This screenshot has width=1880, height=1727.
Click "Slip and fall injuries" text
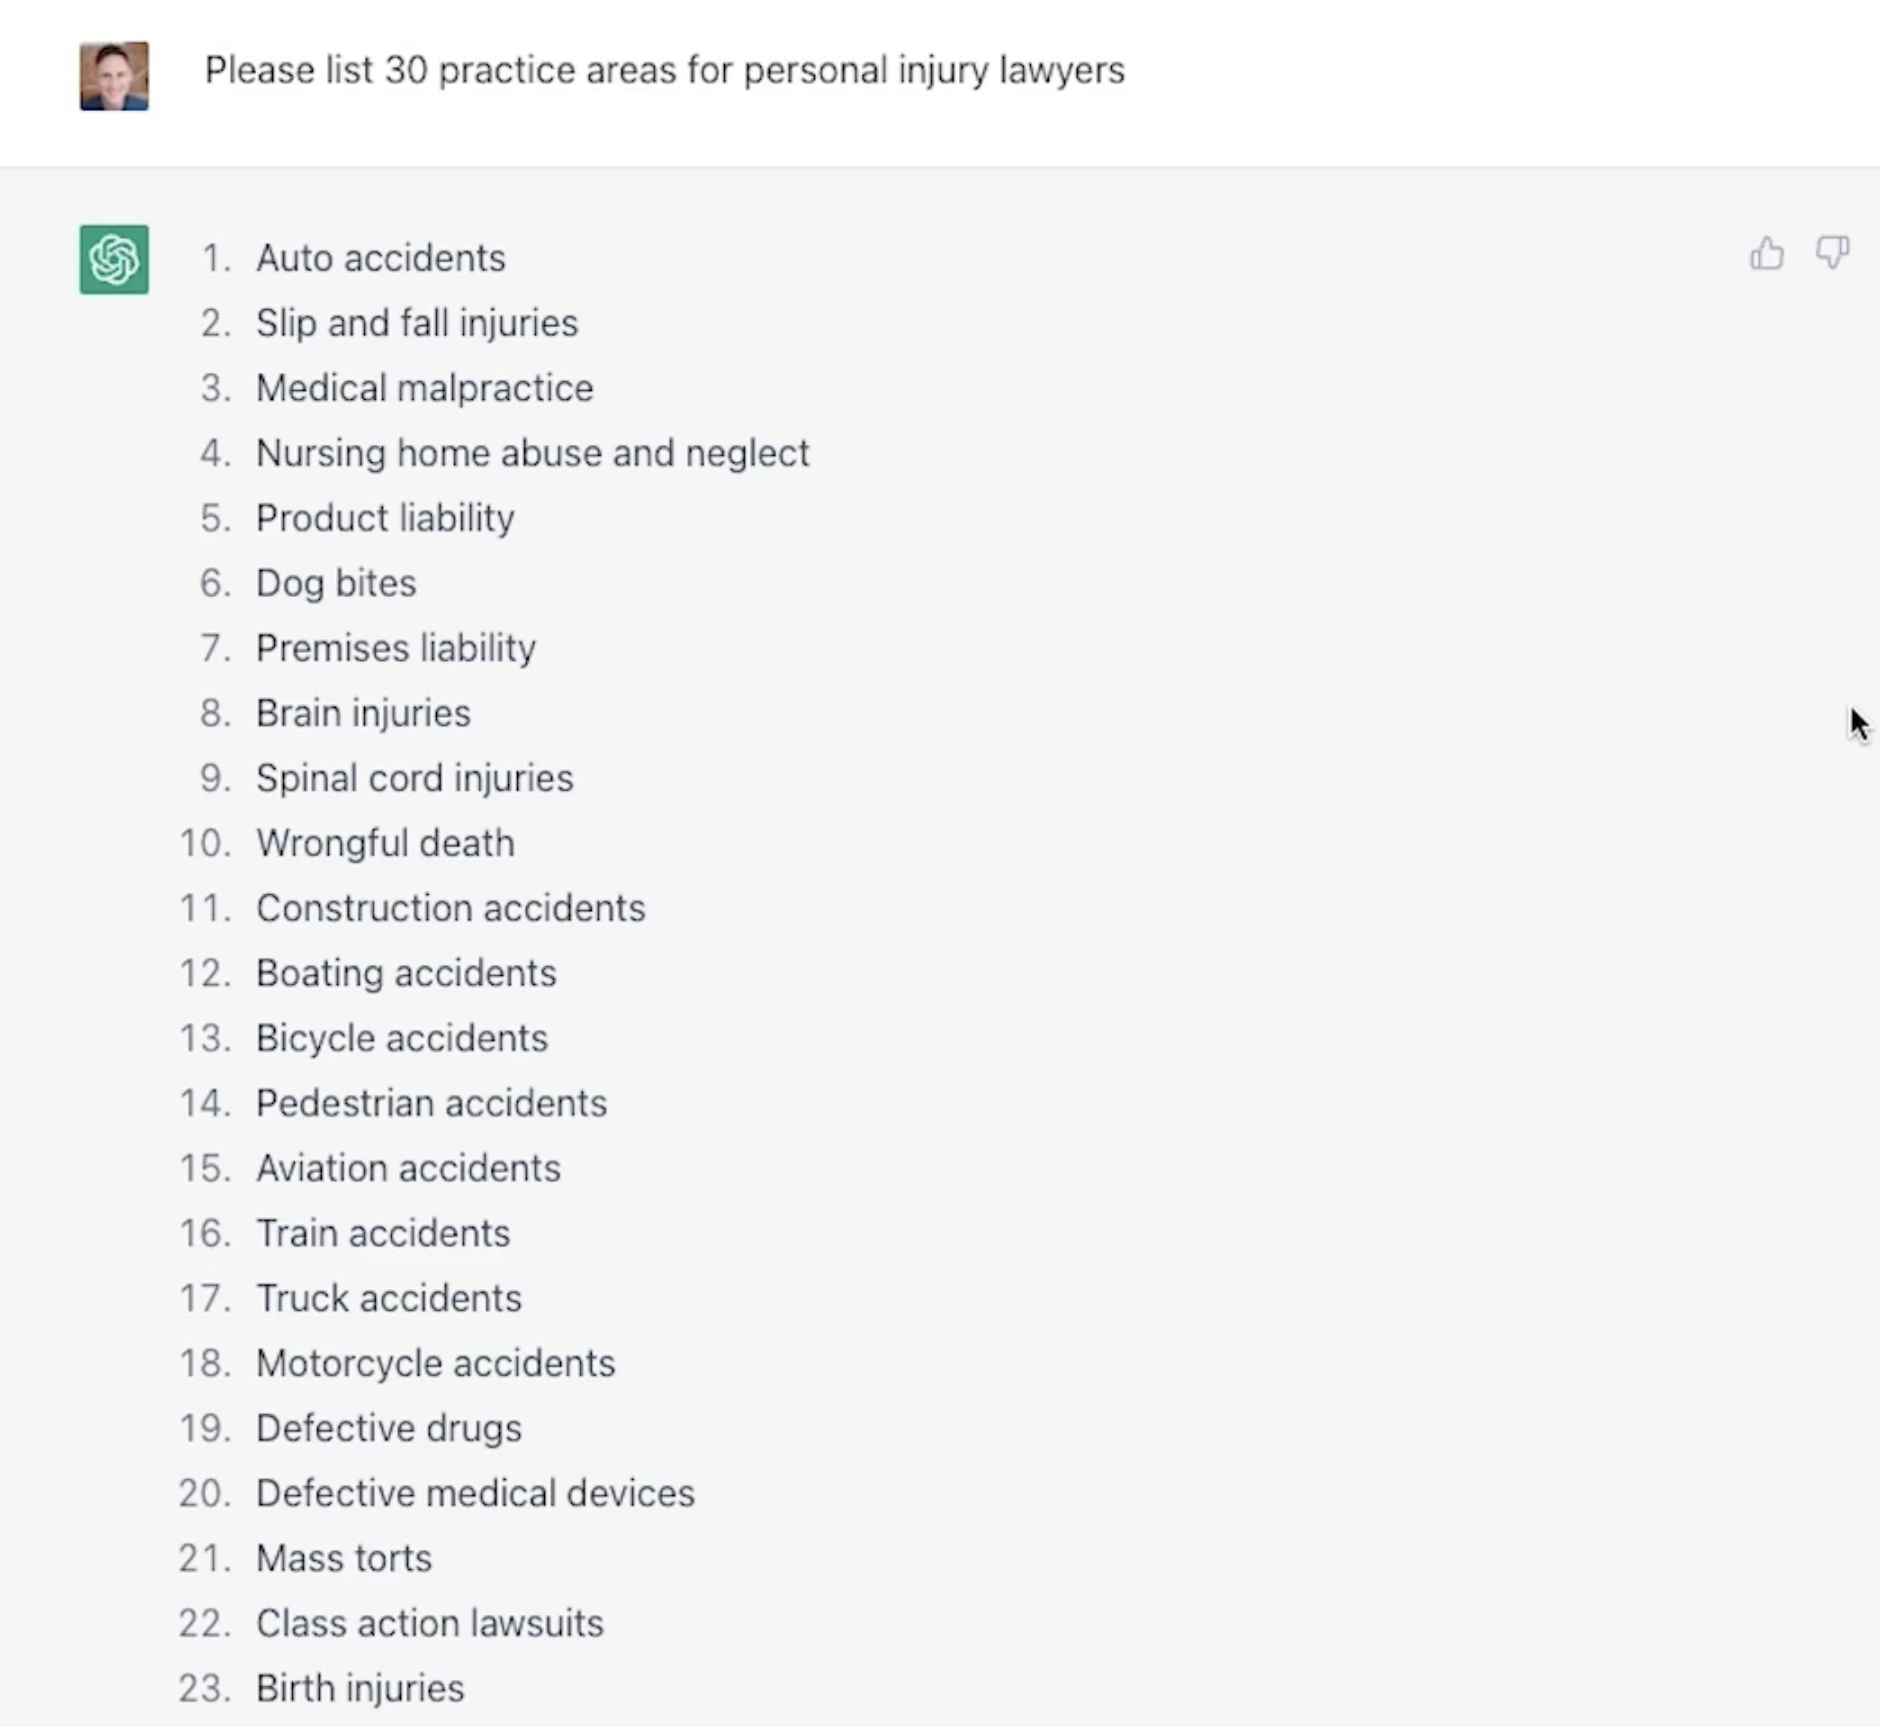tap(416, 323)
